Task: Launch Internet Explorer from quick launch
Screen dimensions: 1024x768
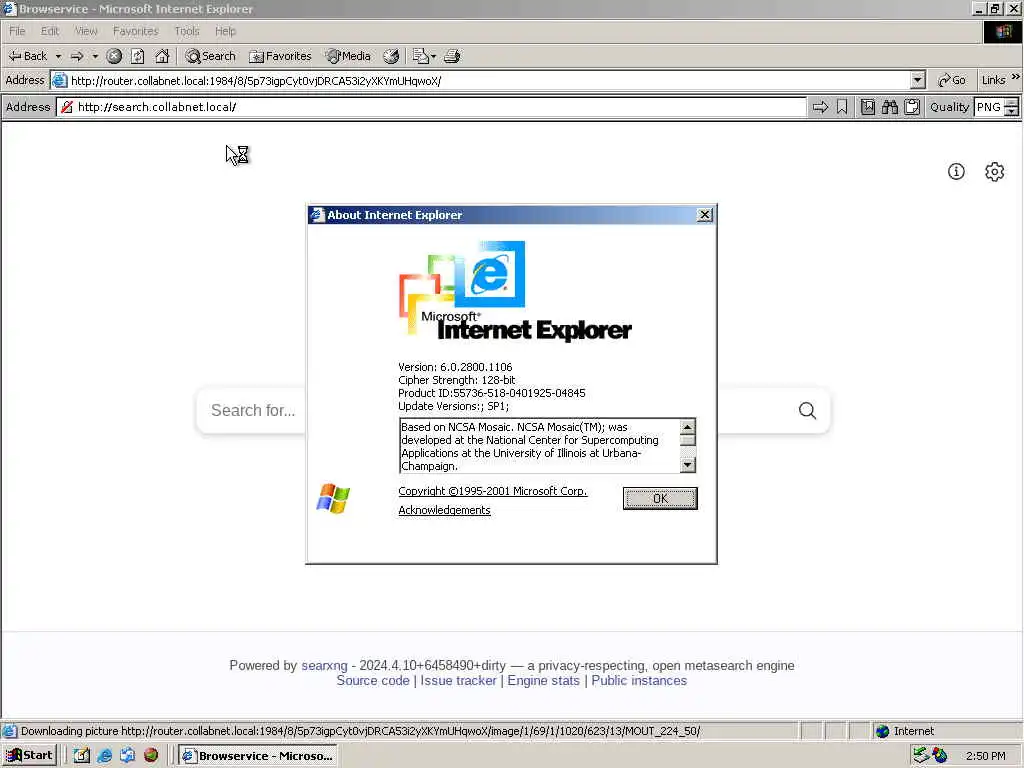Action: (104, 755)
